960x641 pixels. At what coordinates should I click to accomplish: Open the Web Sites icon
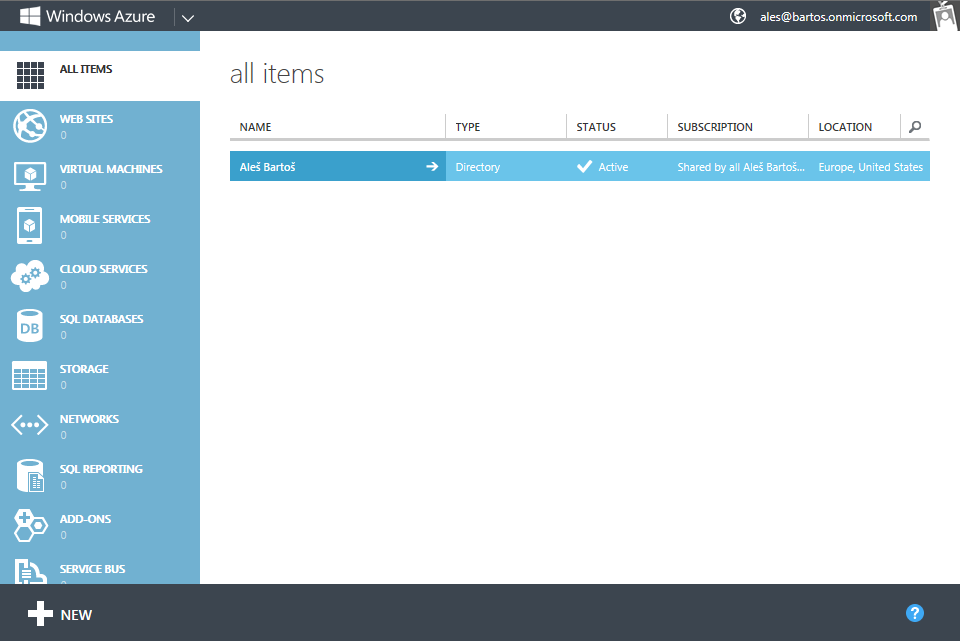pyautogui.click(x=30, y=126)
